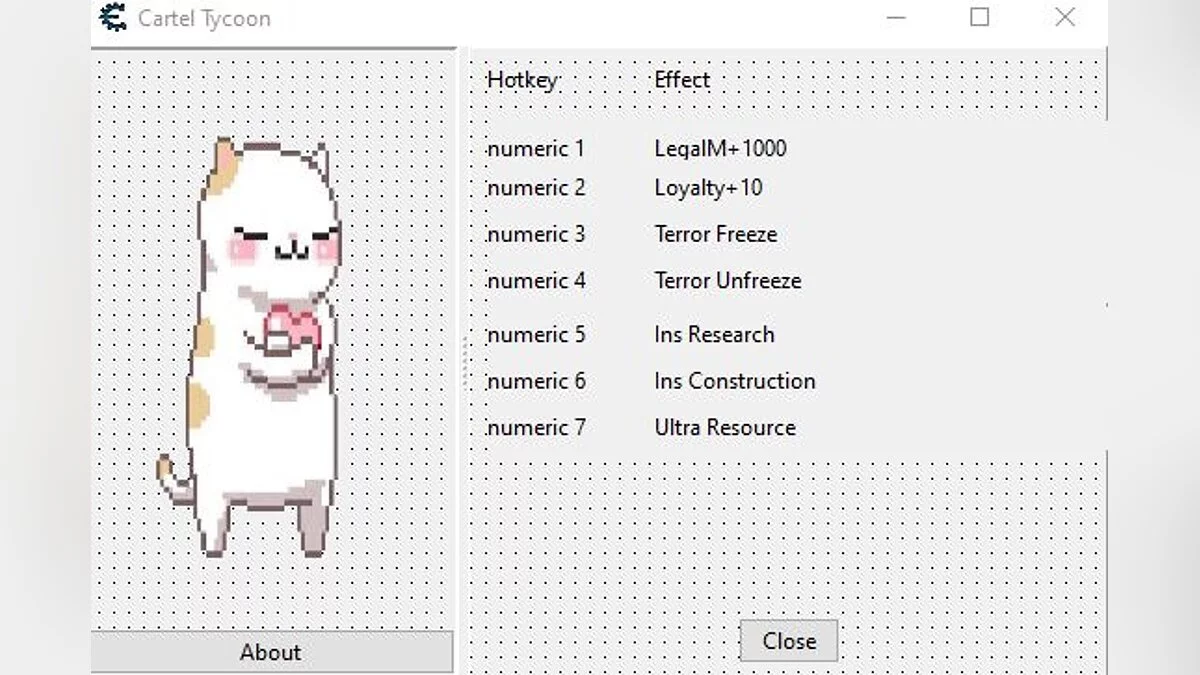Click the 'Ultra Resource' effect text
The image size is (1200, 675).
click(x=725, y=428)
